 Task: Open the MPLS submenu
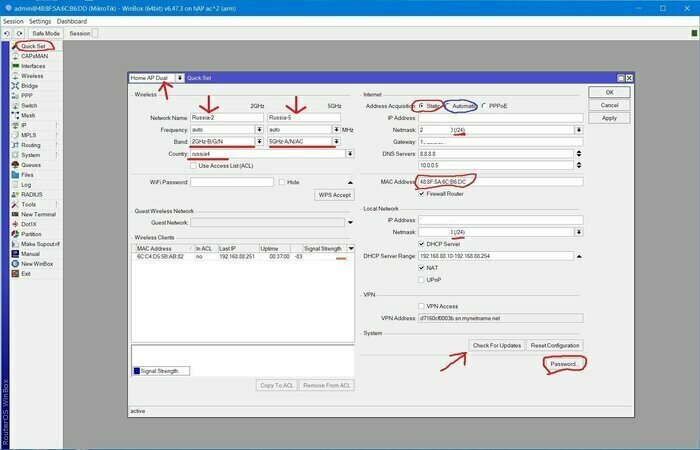tap(29, 135)
